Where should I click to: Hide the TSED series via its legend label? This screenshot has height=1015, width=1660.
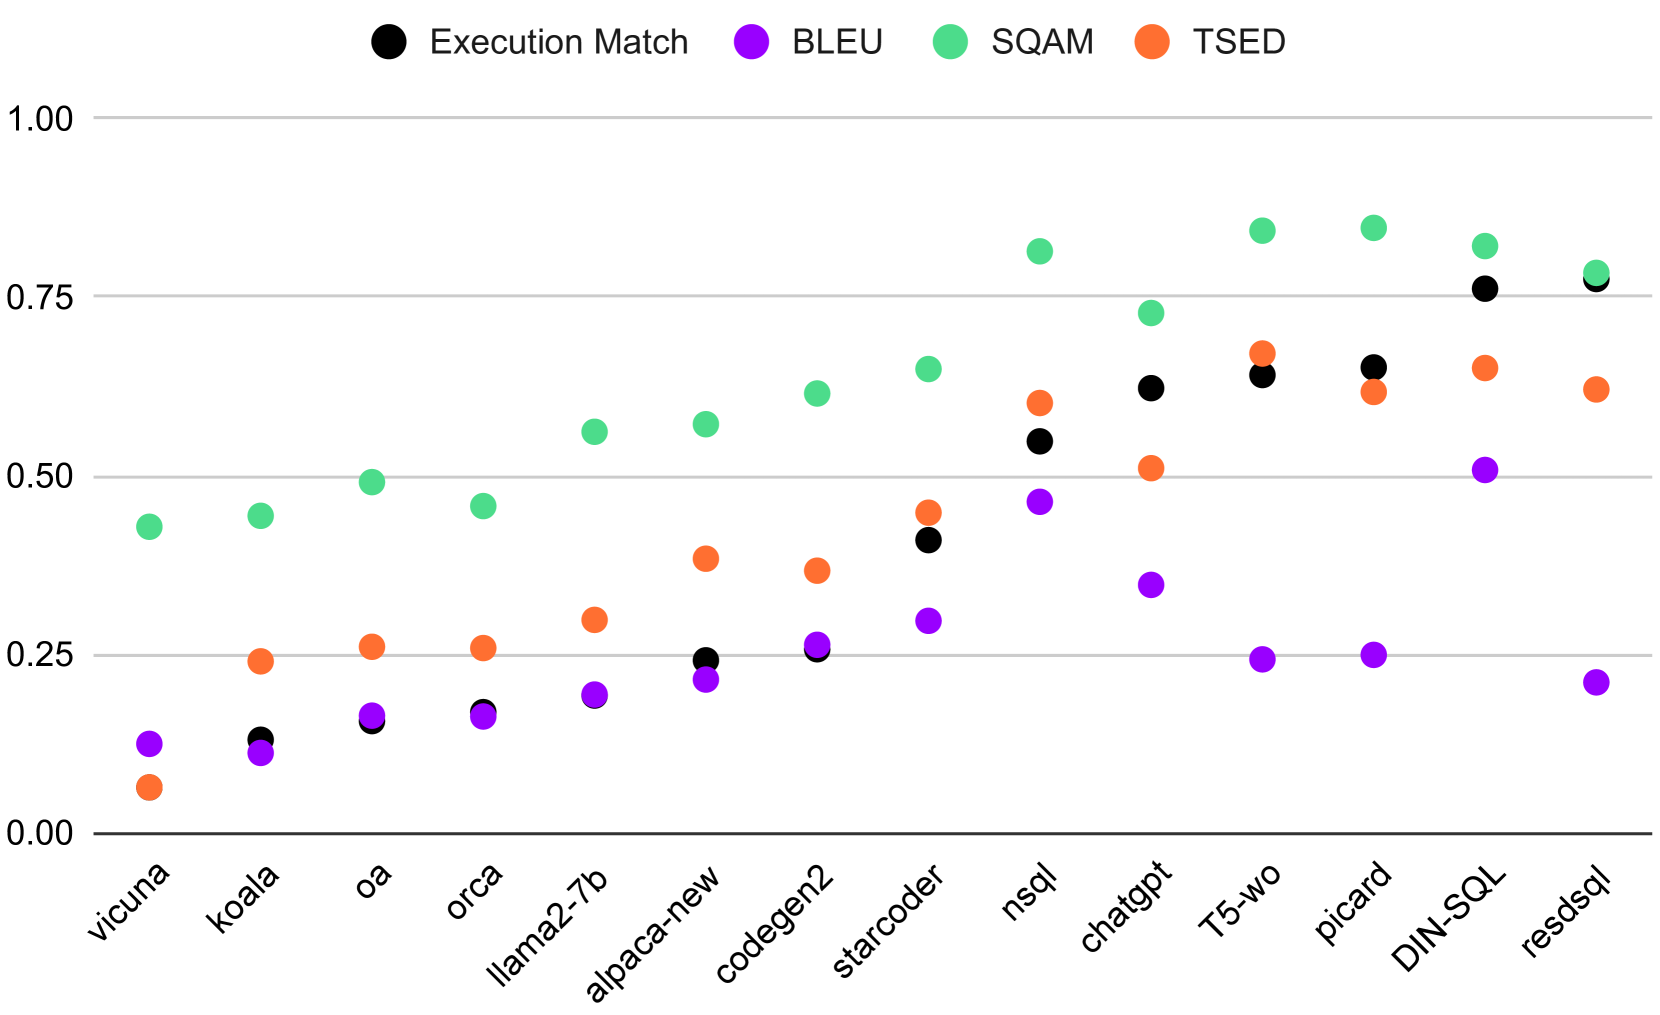1238,42
